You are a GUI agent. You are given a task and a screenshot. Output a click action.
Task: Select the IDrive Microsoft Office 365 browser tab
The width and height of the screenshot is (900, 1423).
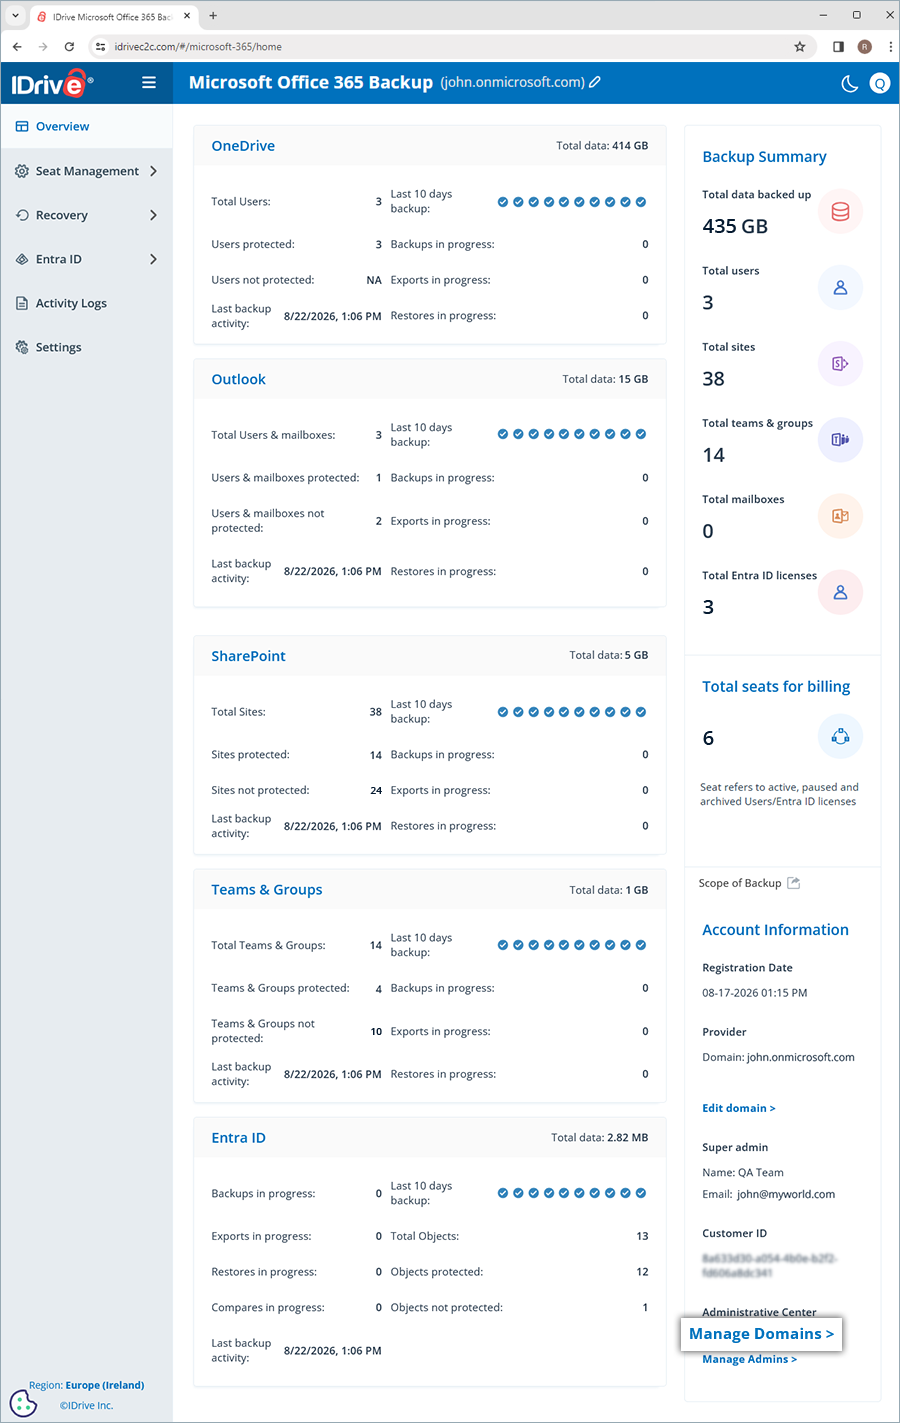click(x=113, y=16)
